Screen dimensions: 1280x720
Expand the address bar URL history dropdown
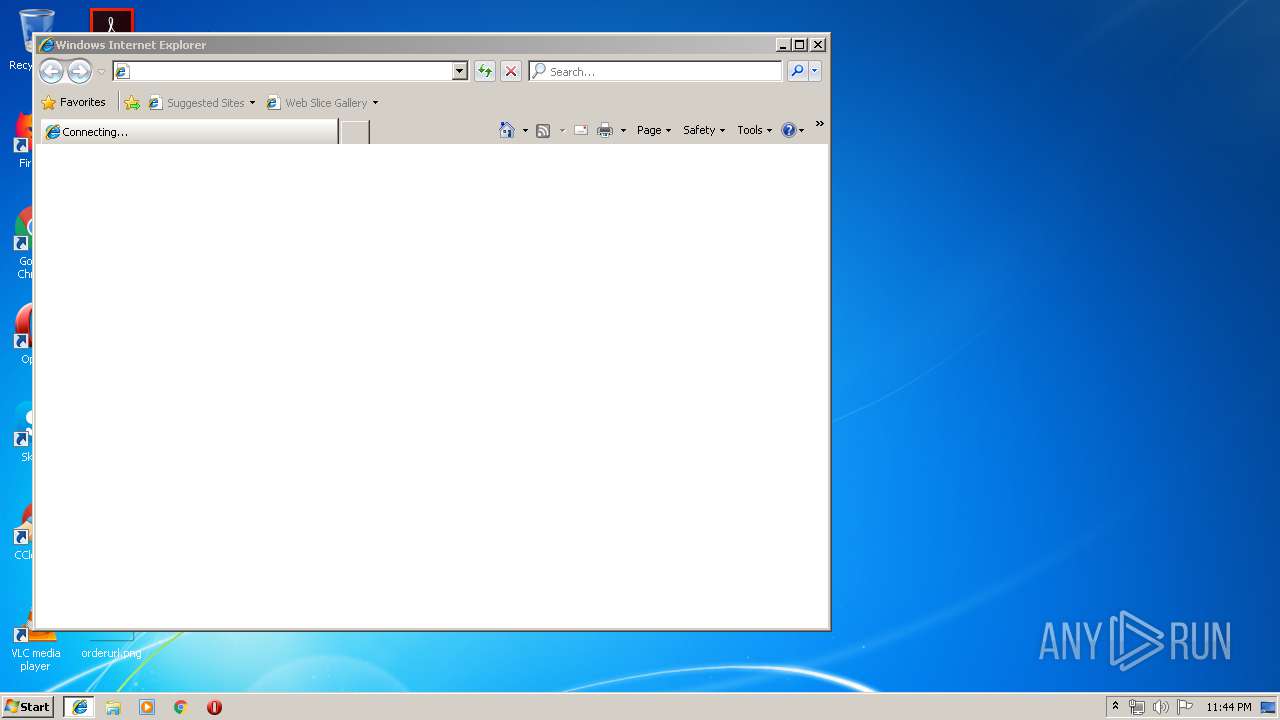pyautogui.click(x=460, y=71)
